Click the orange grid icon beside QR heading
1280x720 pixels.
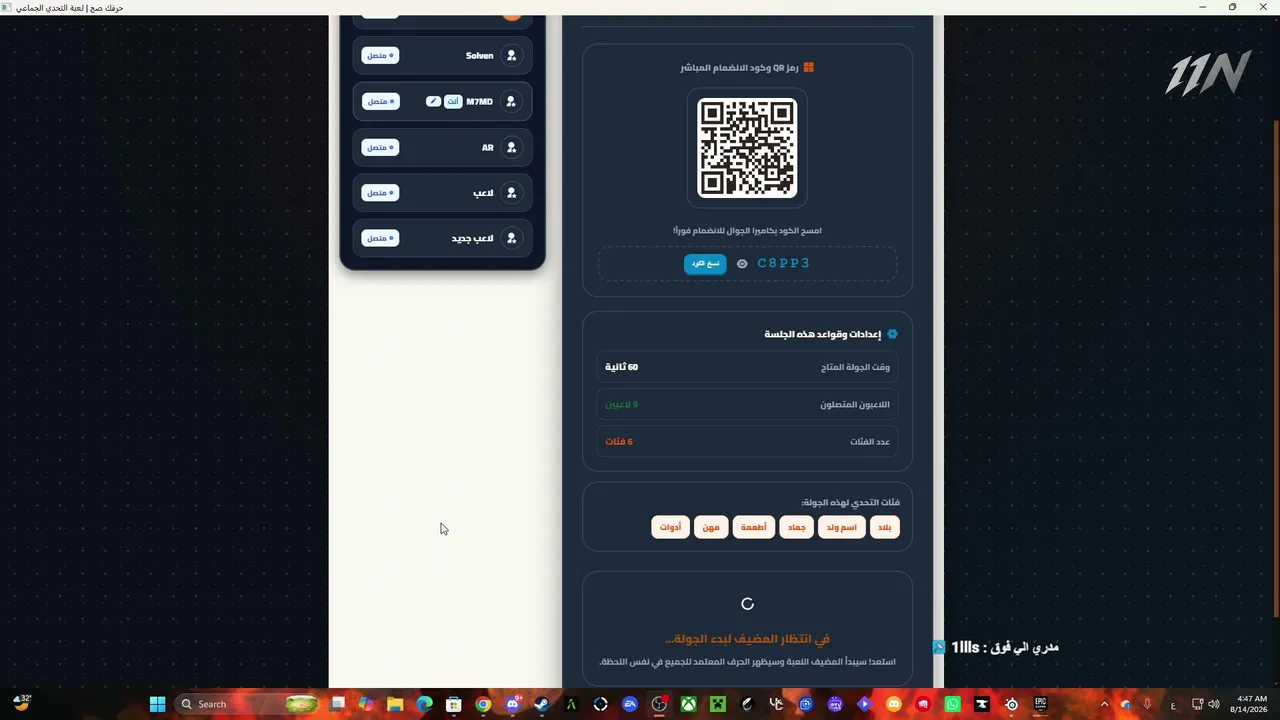click(x=808, y=67)
